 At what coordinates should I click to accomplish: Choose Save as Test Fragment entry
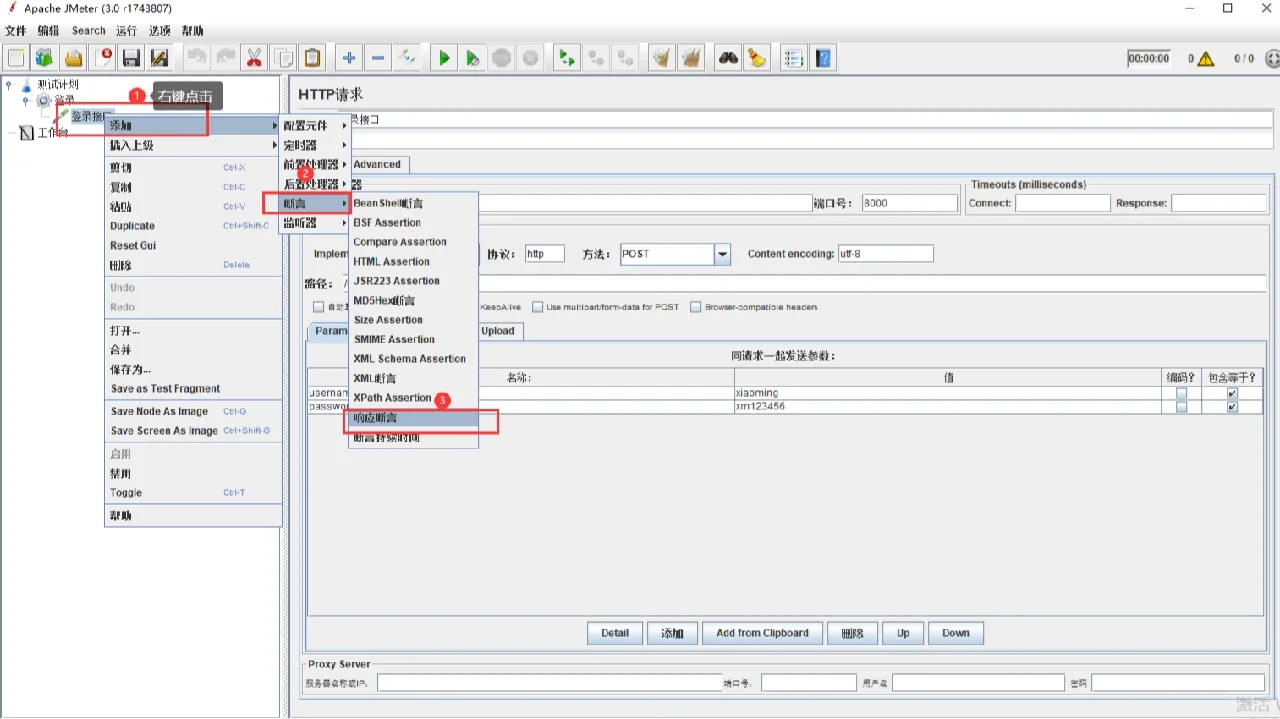click(193, 389)
